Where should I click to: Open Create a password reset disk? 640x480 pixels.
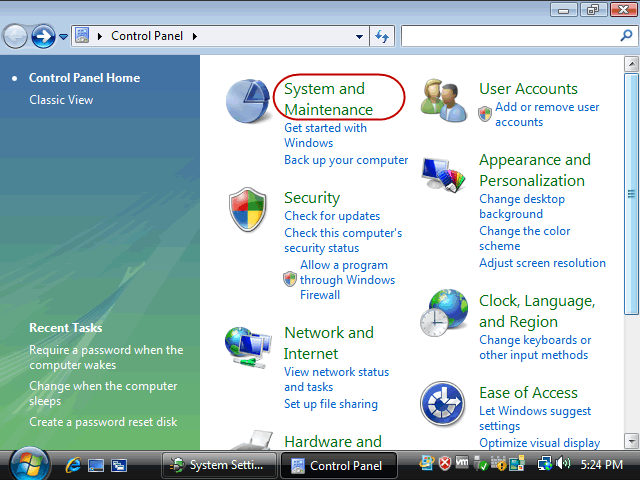point(103,422)
